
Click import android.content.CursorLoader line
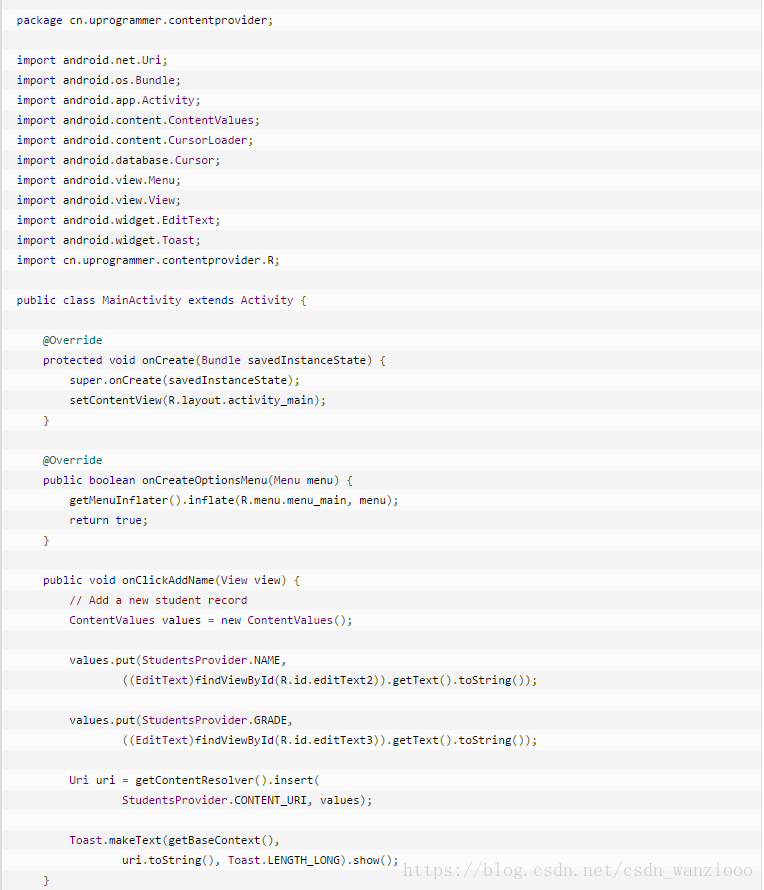[135, 140]
